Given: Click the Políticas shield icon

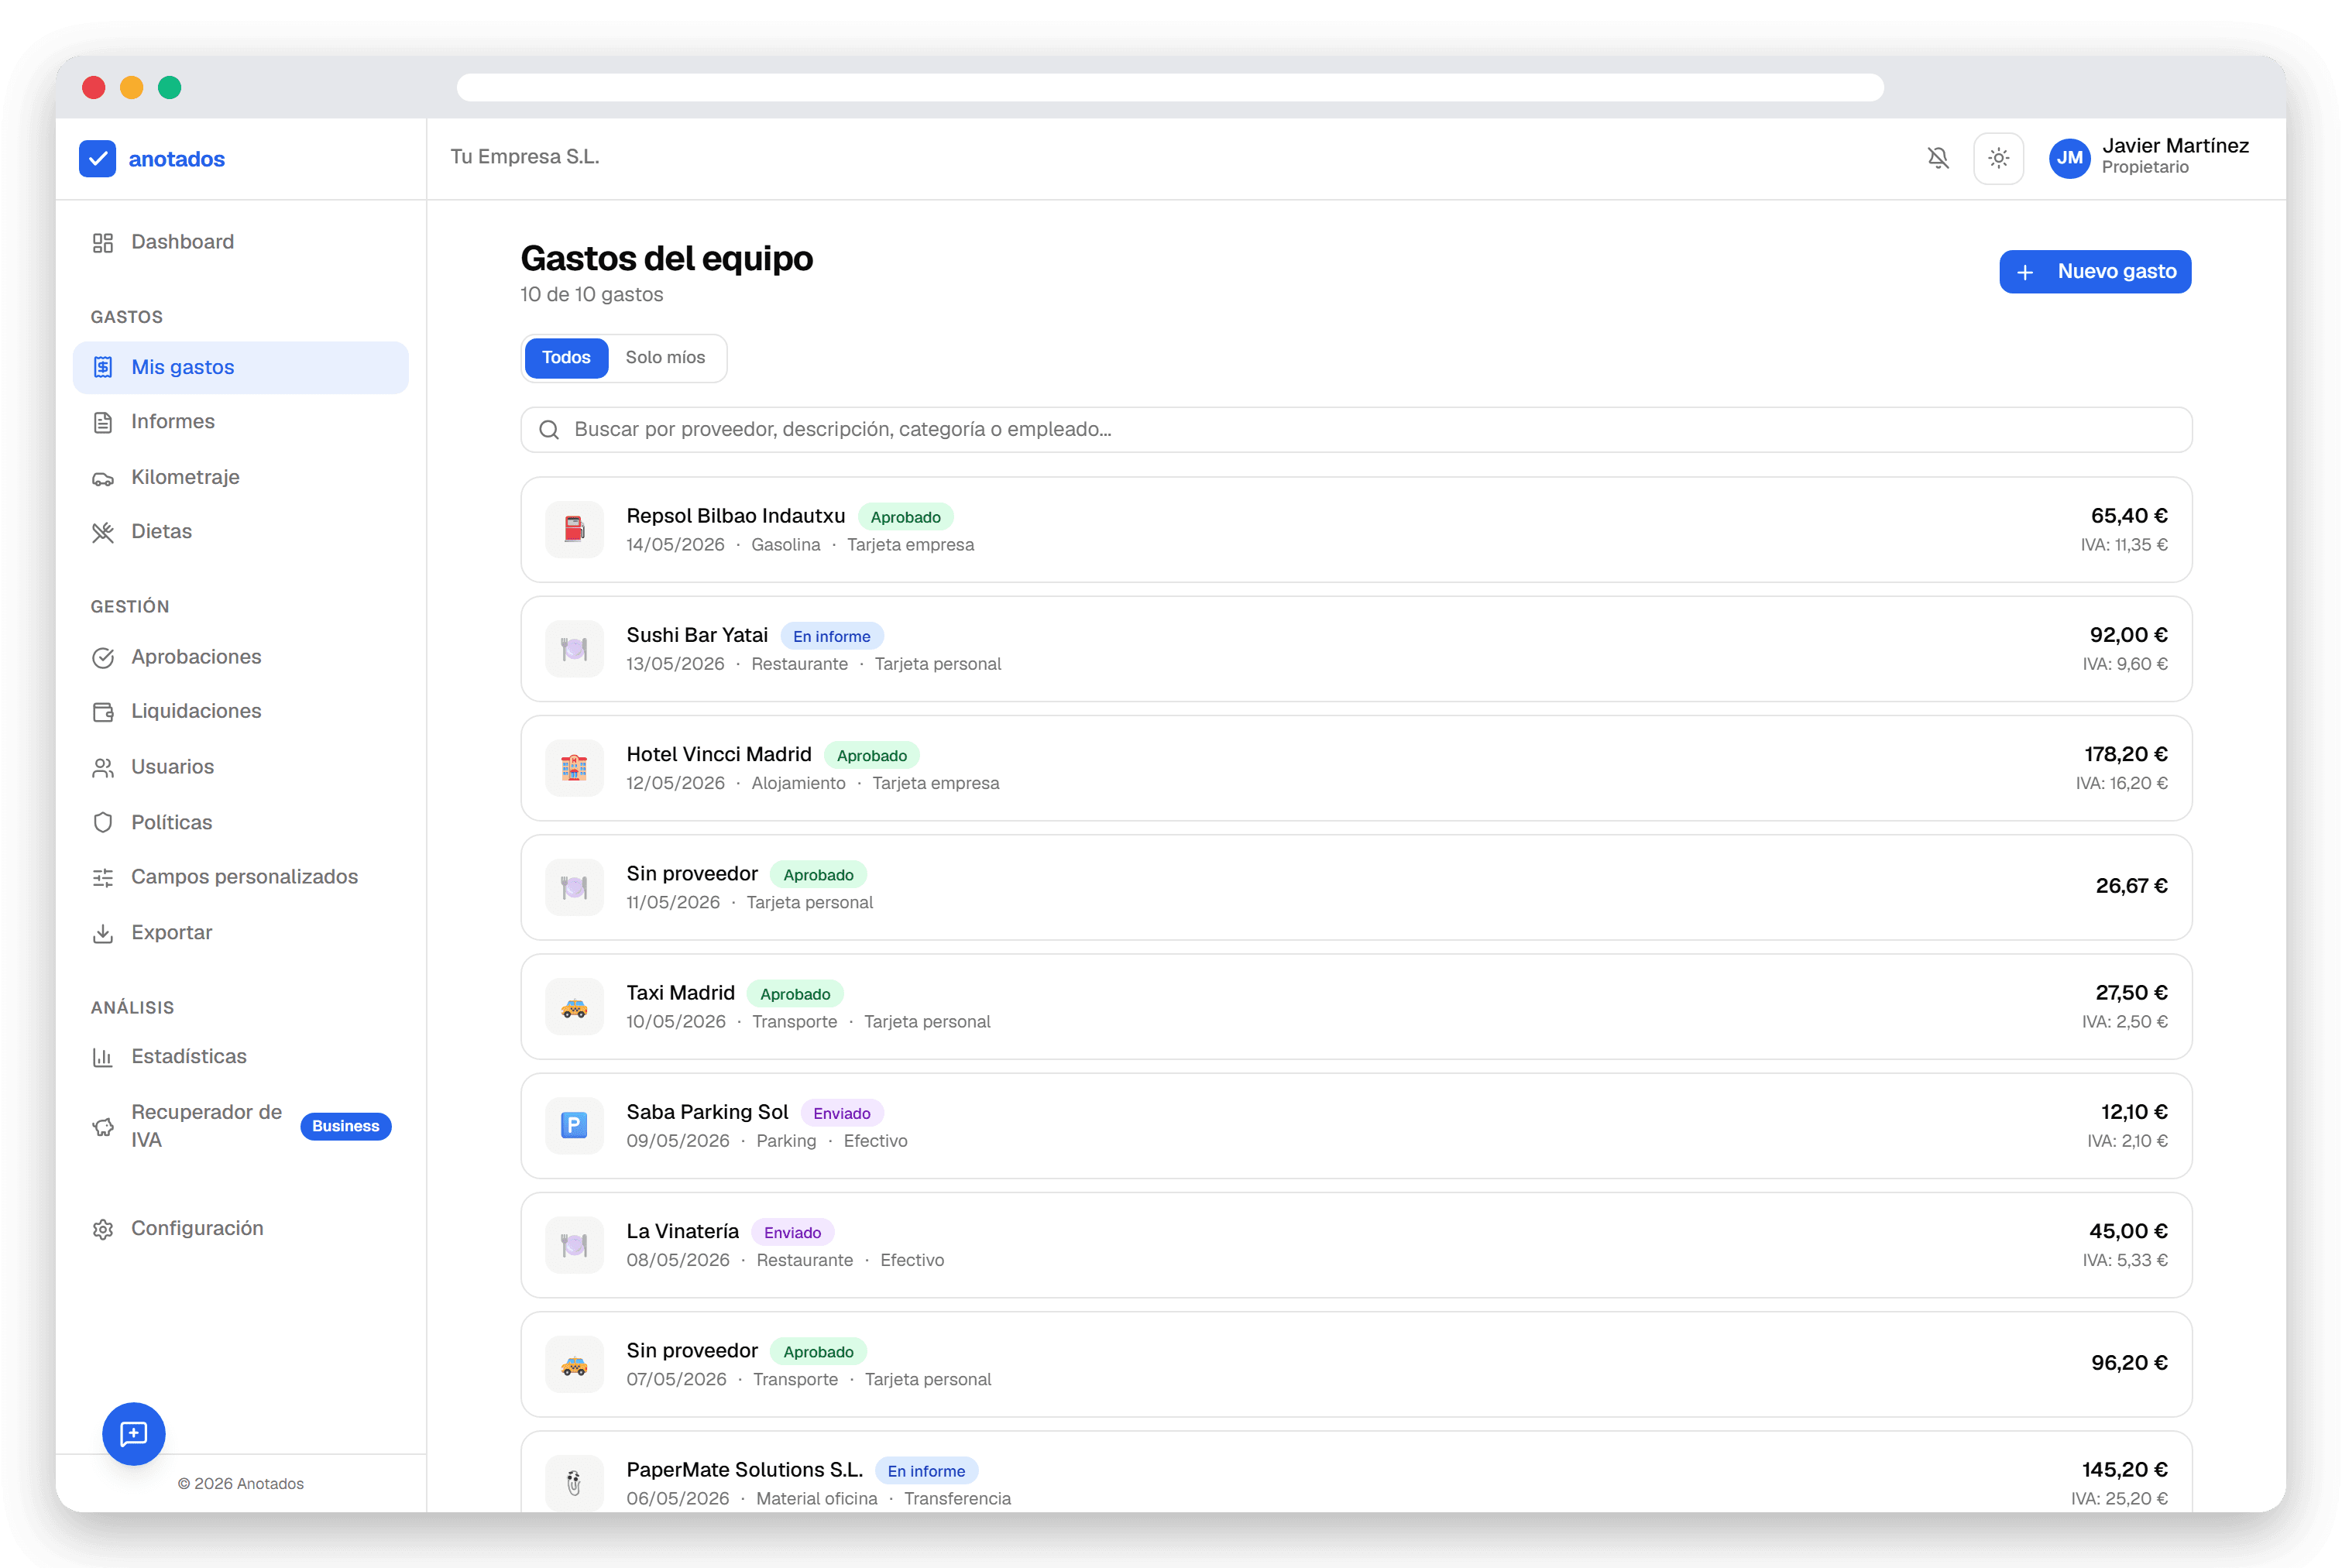Looking at the screenshot, I should pyautogui.click(x=103, y=823).
